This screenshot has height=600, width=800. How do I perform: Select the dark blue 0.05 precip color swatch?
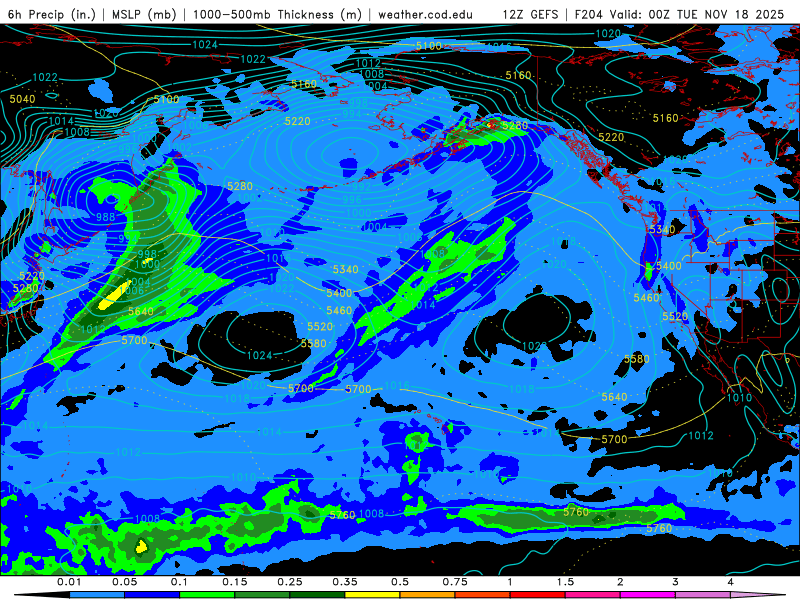tap(152, 595)
